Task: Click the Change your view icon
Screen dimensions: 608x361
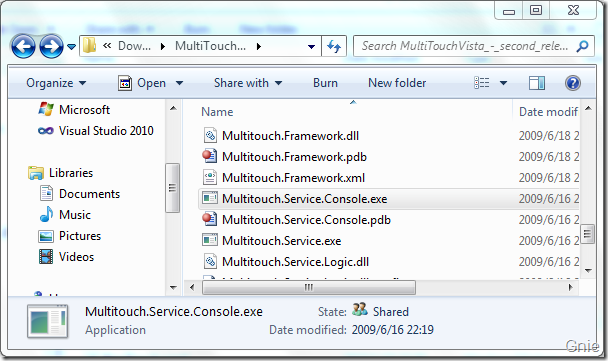Action: 482,83
